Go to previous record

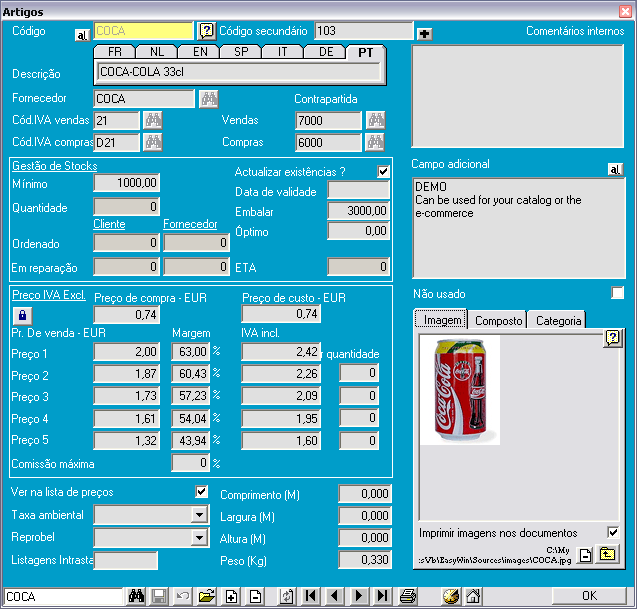(x=335, y=596)
